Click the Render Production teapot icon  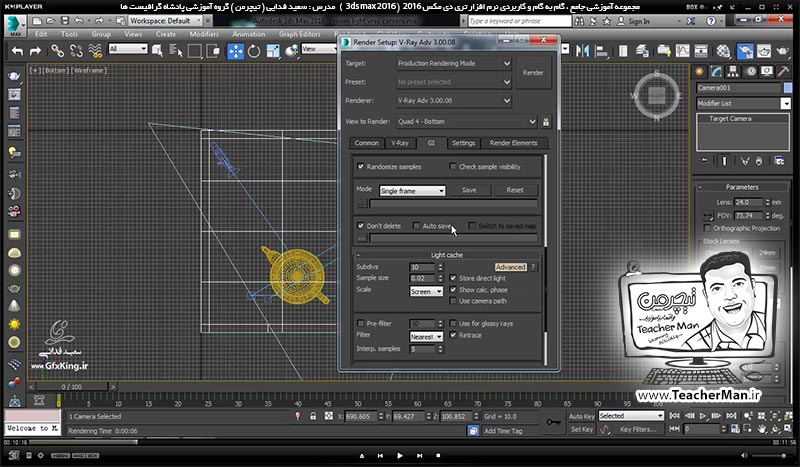(x=783, y=51)
